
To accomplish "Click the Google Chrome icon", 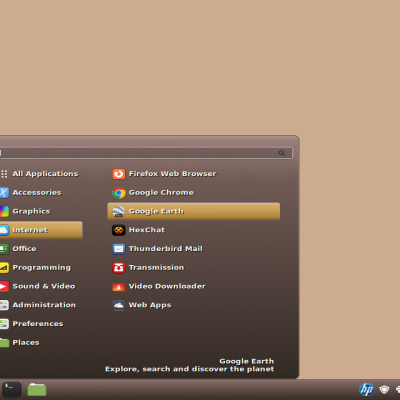I will (x=119, y=193).
